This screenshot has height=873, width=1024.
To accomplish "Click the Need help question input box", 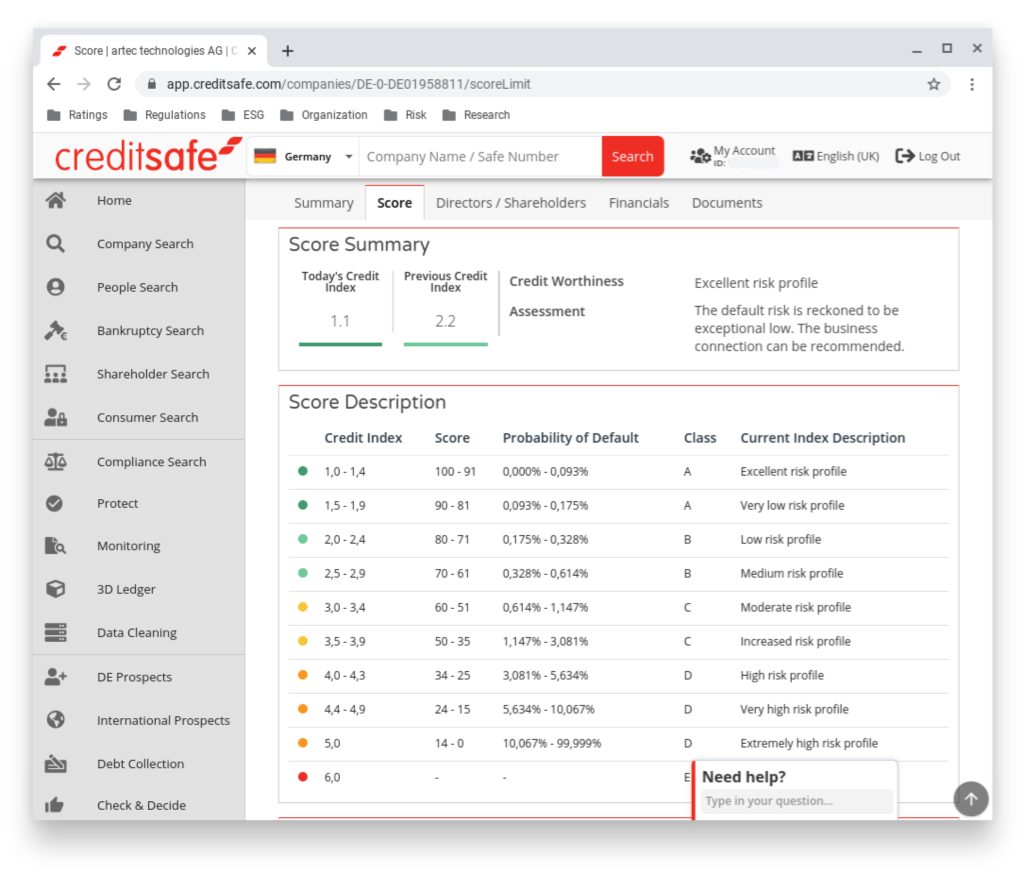I will [x=796, y=801].
